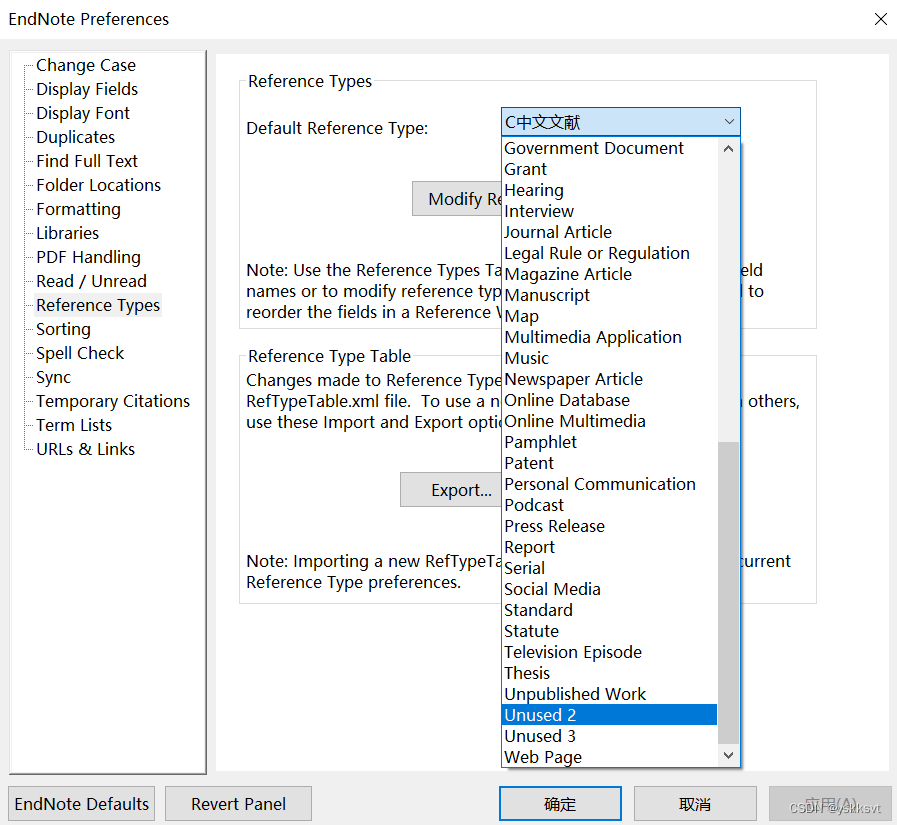Pick Magazine Article in the list
897x825 pixels.
click(x=609, y=275)
